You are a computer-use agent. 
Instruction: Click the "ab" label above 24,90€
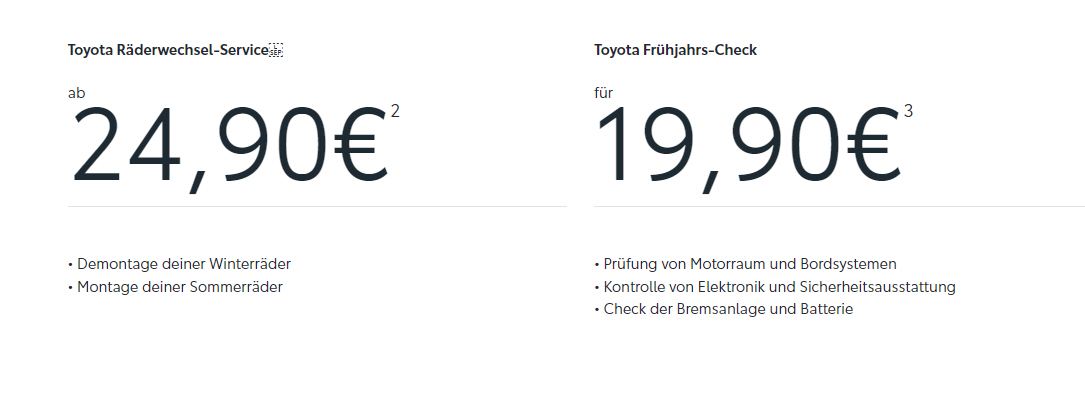tap(77, 93)
